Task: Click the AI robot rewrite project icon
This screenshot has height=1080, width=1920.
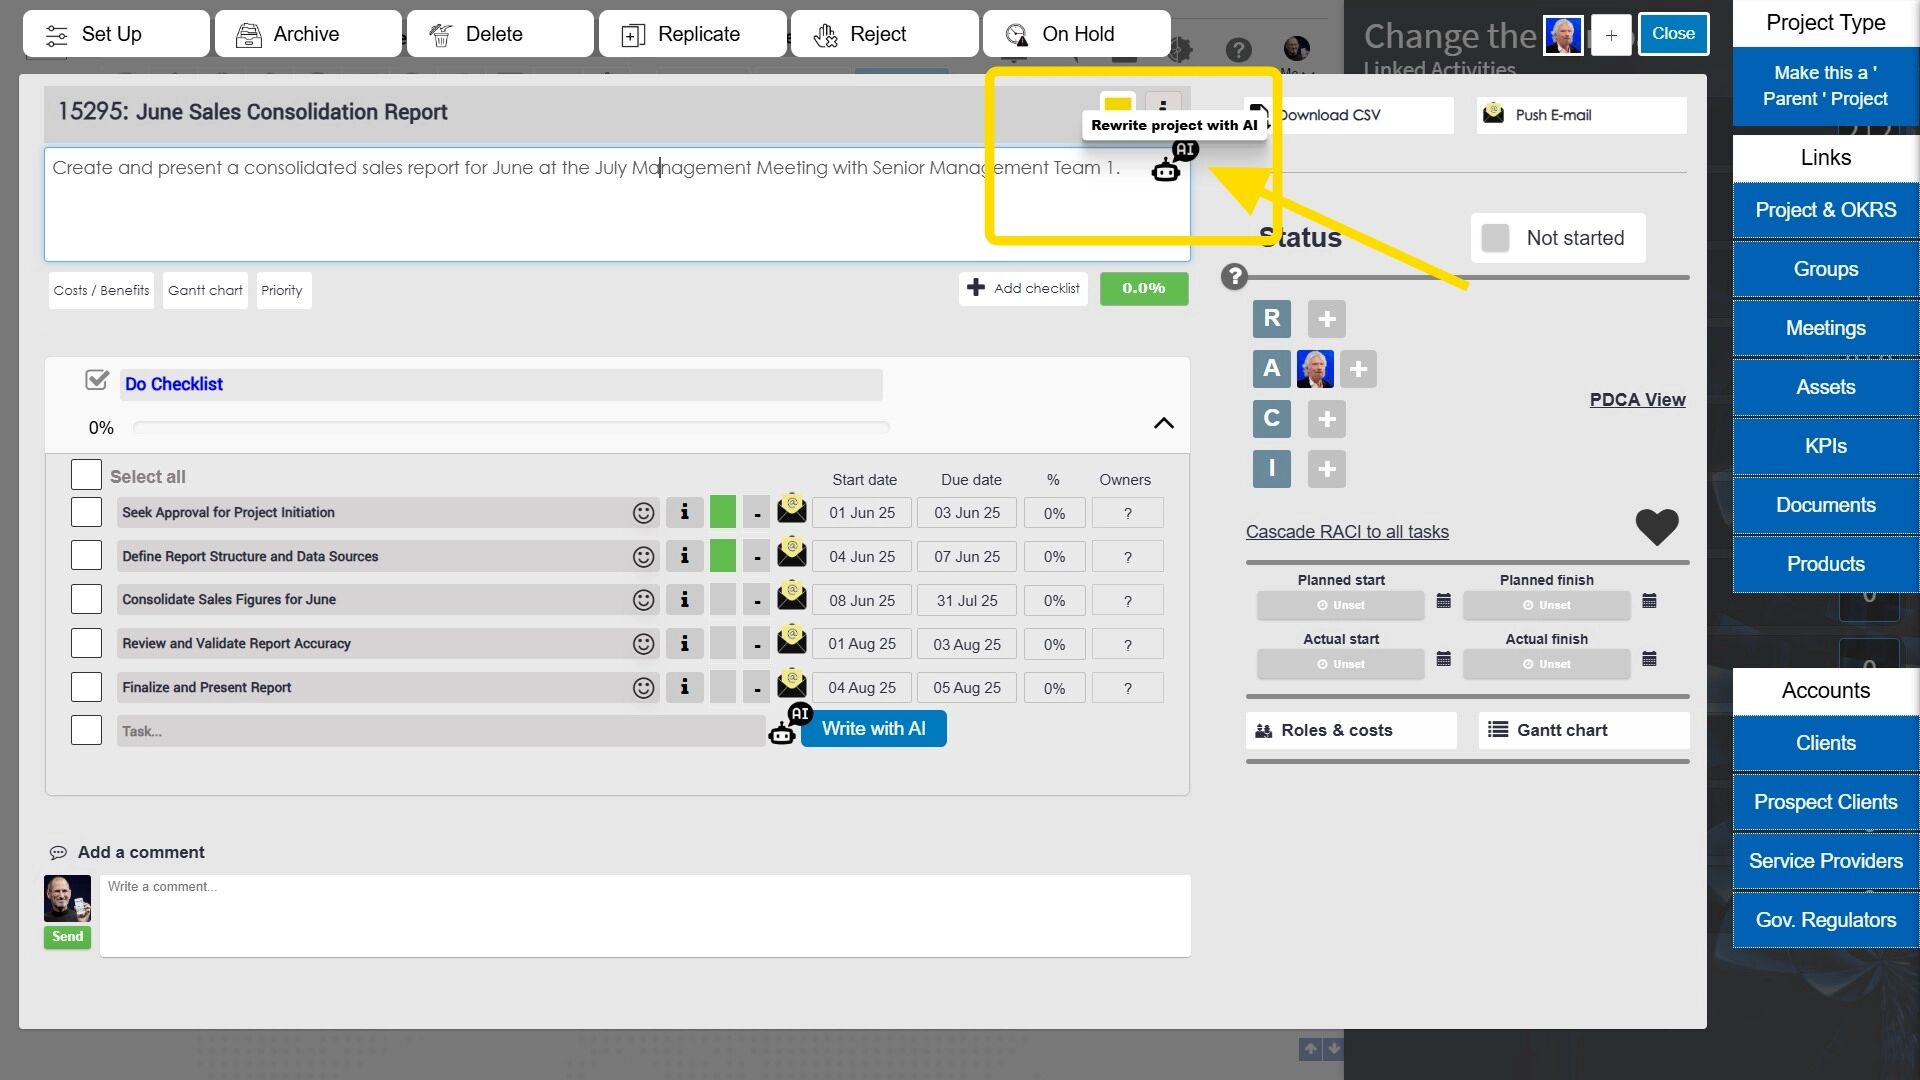Action: 1167,169
